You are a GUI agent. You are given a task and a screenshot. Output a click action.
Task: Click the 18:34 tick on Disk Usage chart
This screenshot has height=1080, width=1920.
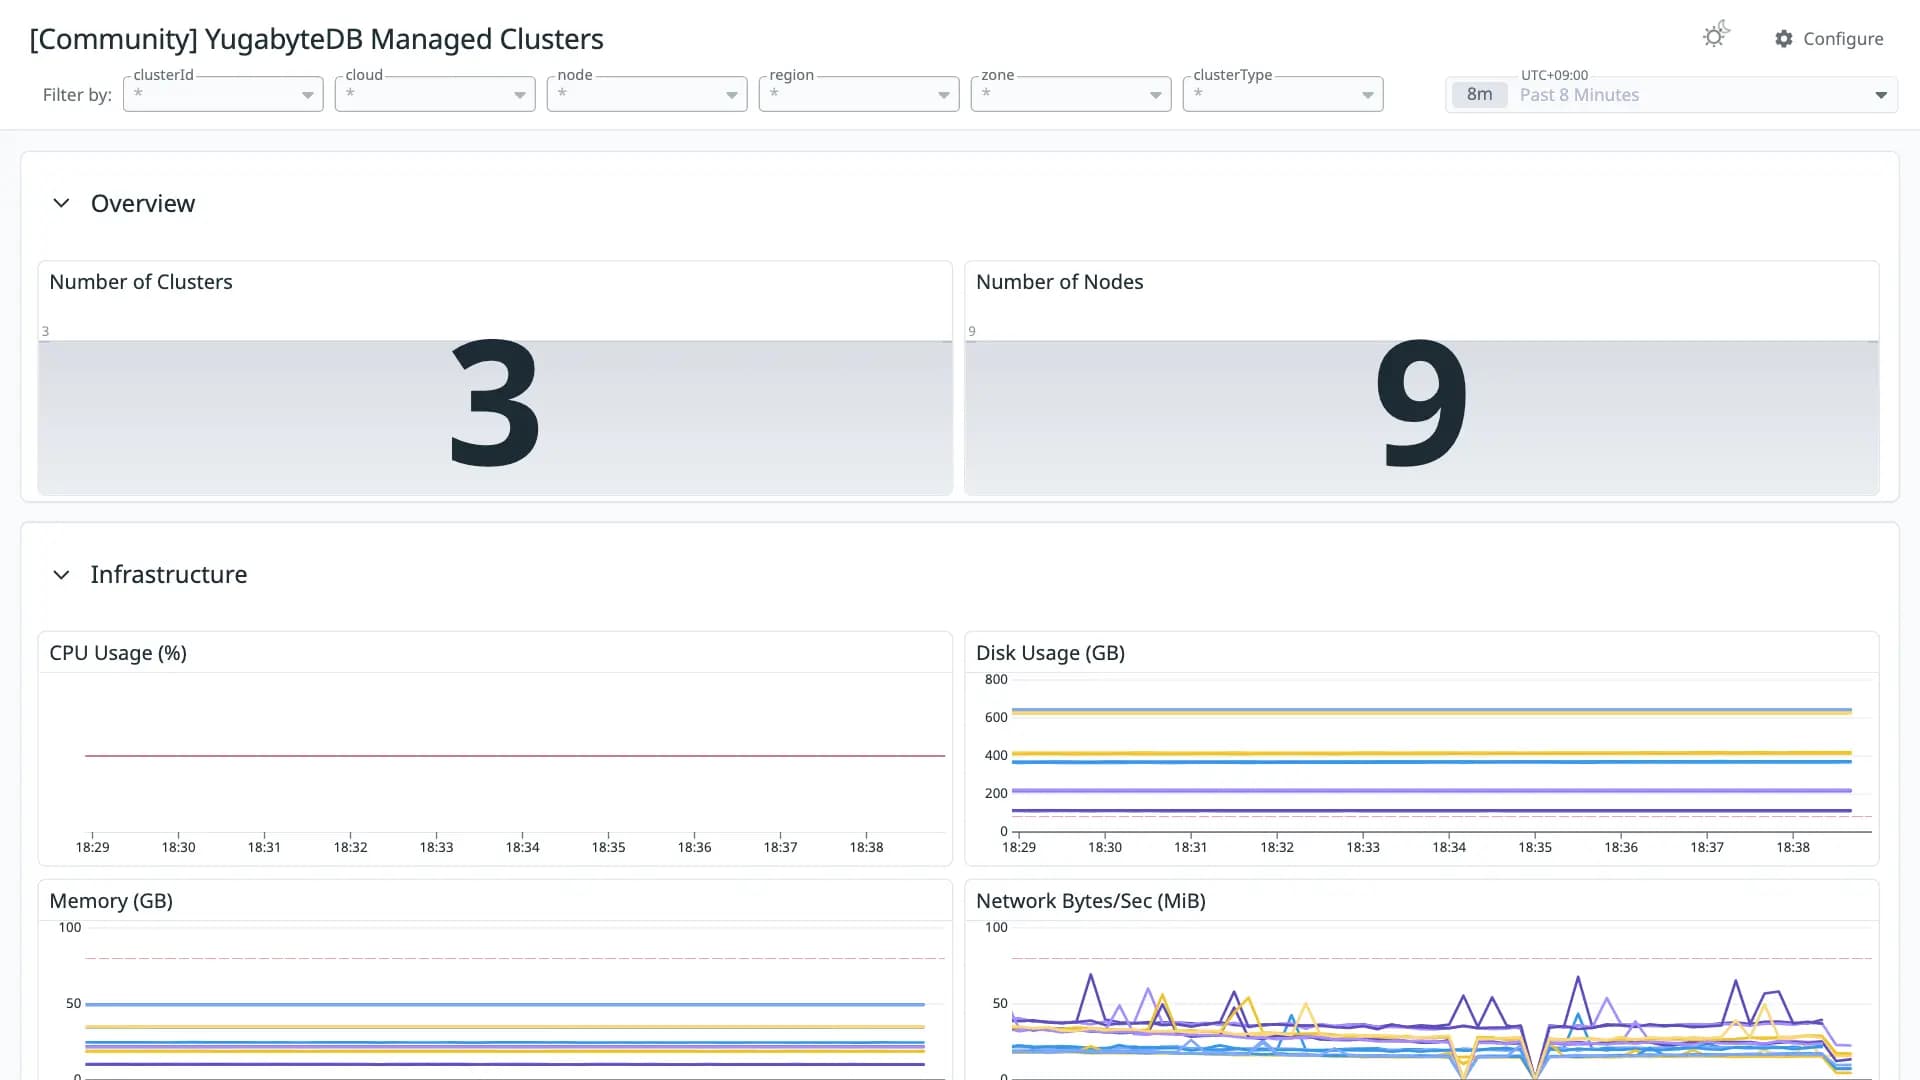[1449, 847]
